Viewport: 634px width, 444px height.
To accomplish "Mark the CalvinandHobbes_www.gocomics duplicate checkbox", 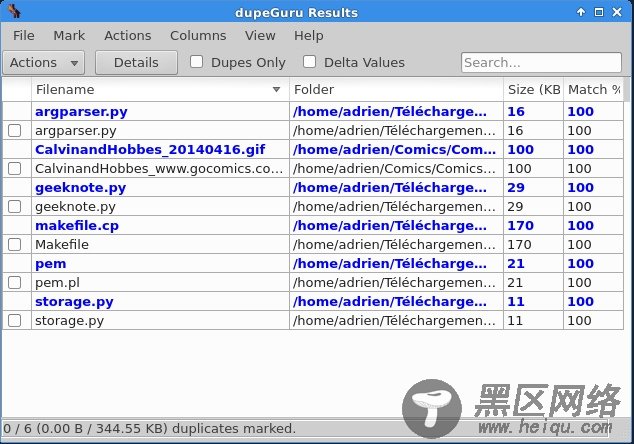I will coord(15,169).
